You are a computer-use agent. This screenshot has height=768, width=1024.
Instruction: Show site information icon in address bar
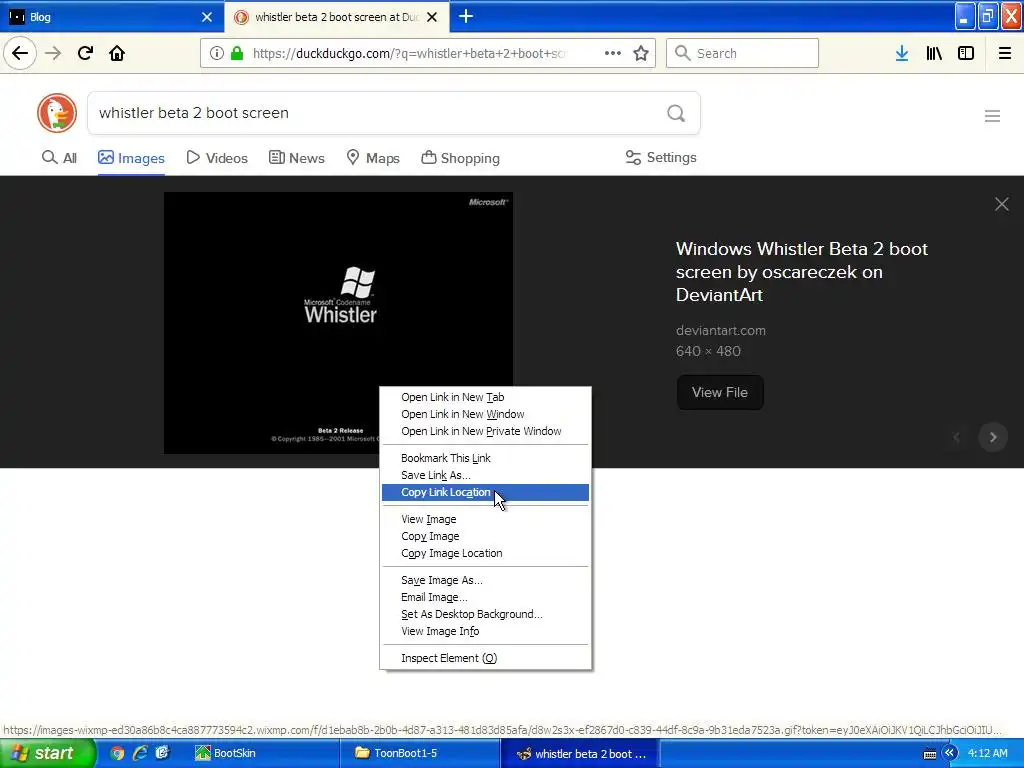coord(216,53)
